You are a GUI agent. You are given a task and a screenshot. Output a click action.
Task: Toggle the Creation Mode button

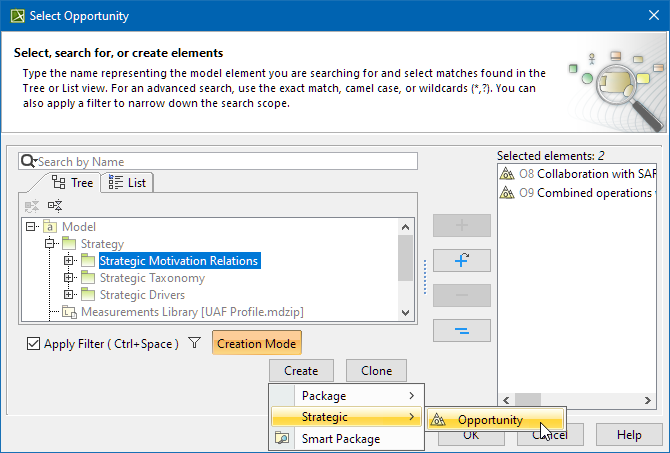pyautogui.click(x=257, y=344)
